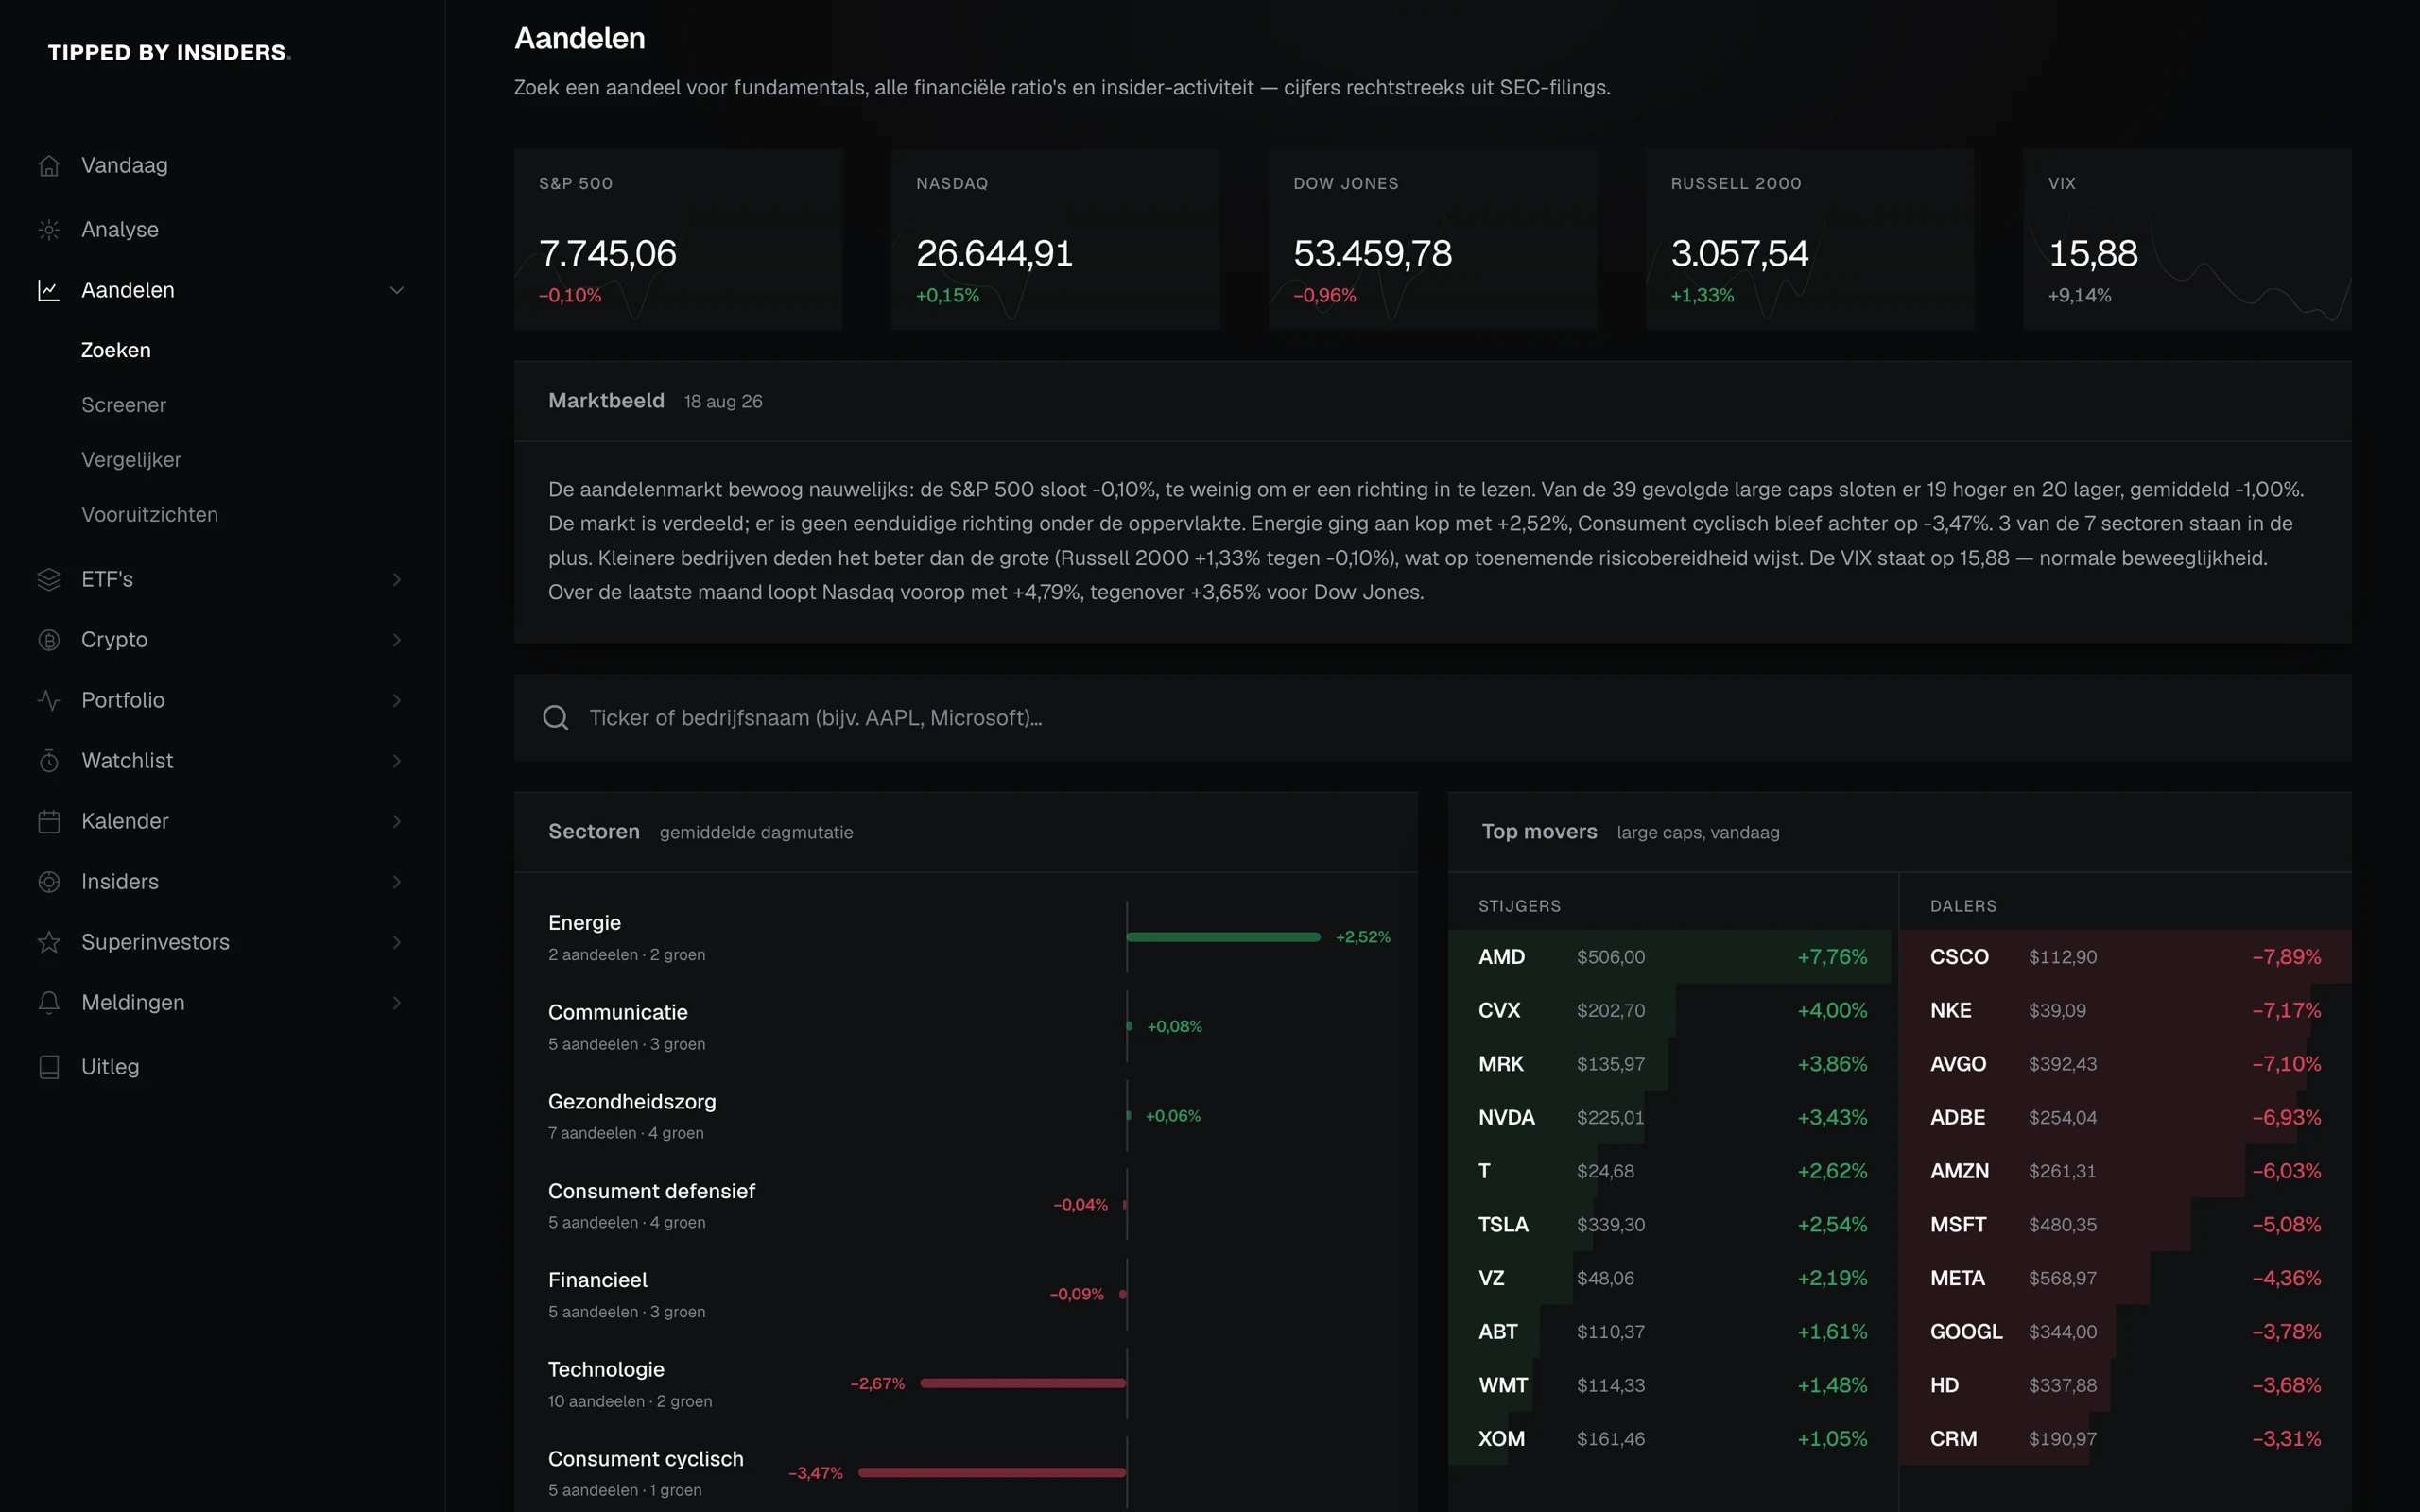Click the search magnifier icon
Screen dimensions: 2420x1512
(x=556, y=718)
